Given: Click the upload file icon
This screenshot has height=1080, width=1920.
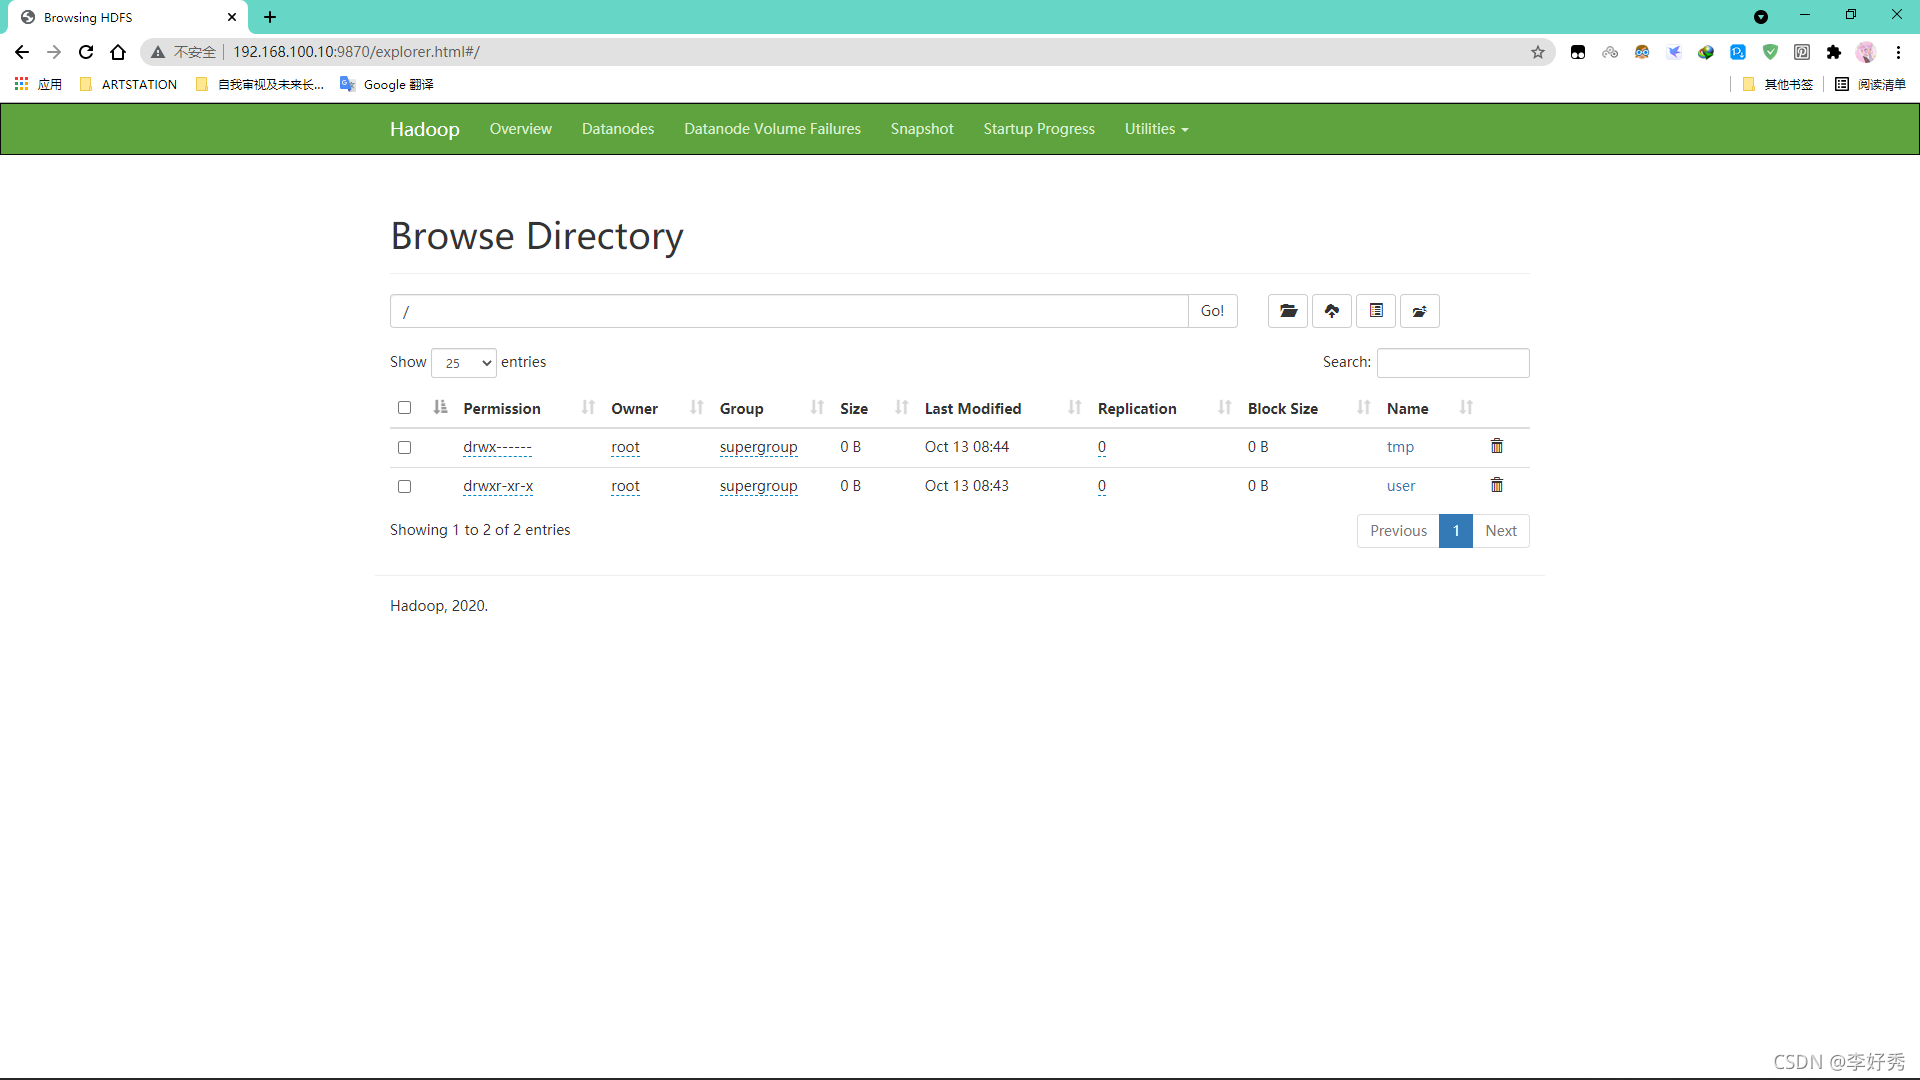Looking at the screenshot, I should pyautogui.click(x=1332, y=310).
